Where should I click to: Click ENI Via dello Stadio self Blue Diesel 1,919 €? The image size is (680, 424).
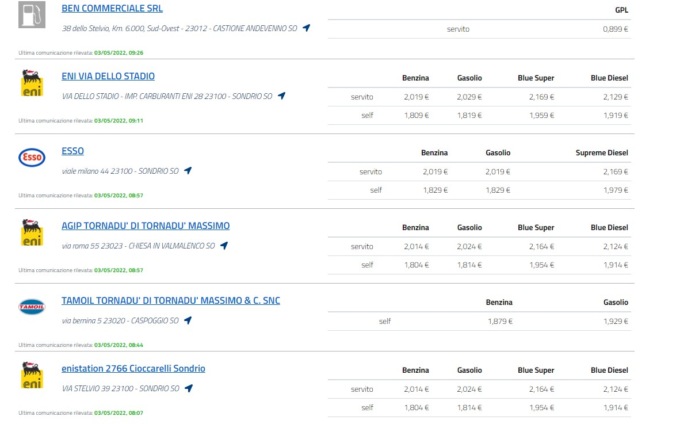[x=615, y=115]
